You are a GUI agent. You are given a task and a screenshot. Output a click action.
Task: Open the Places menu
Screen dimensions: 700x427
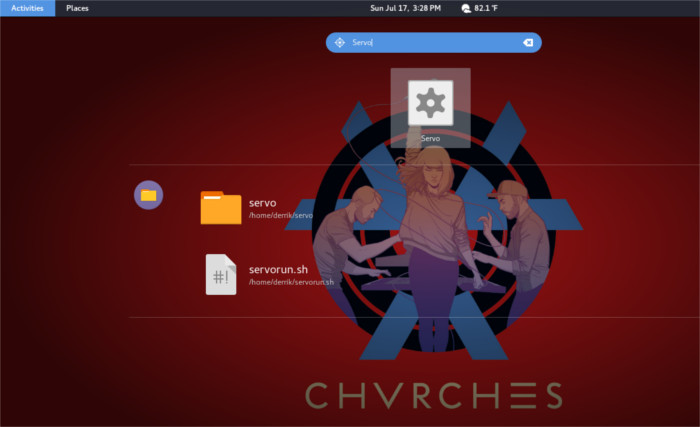tap(77, 8)
